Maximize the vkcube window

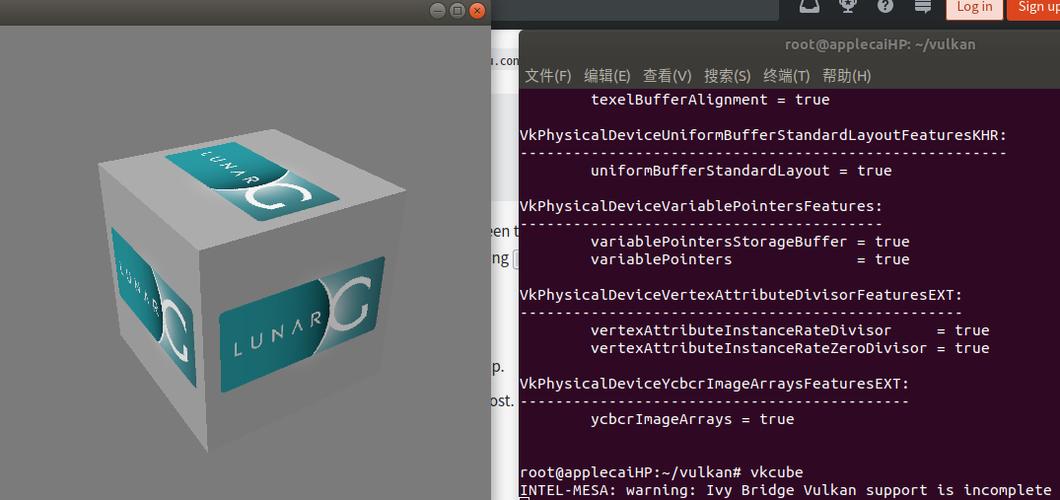[458, 10]
